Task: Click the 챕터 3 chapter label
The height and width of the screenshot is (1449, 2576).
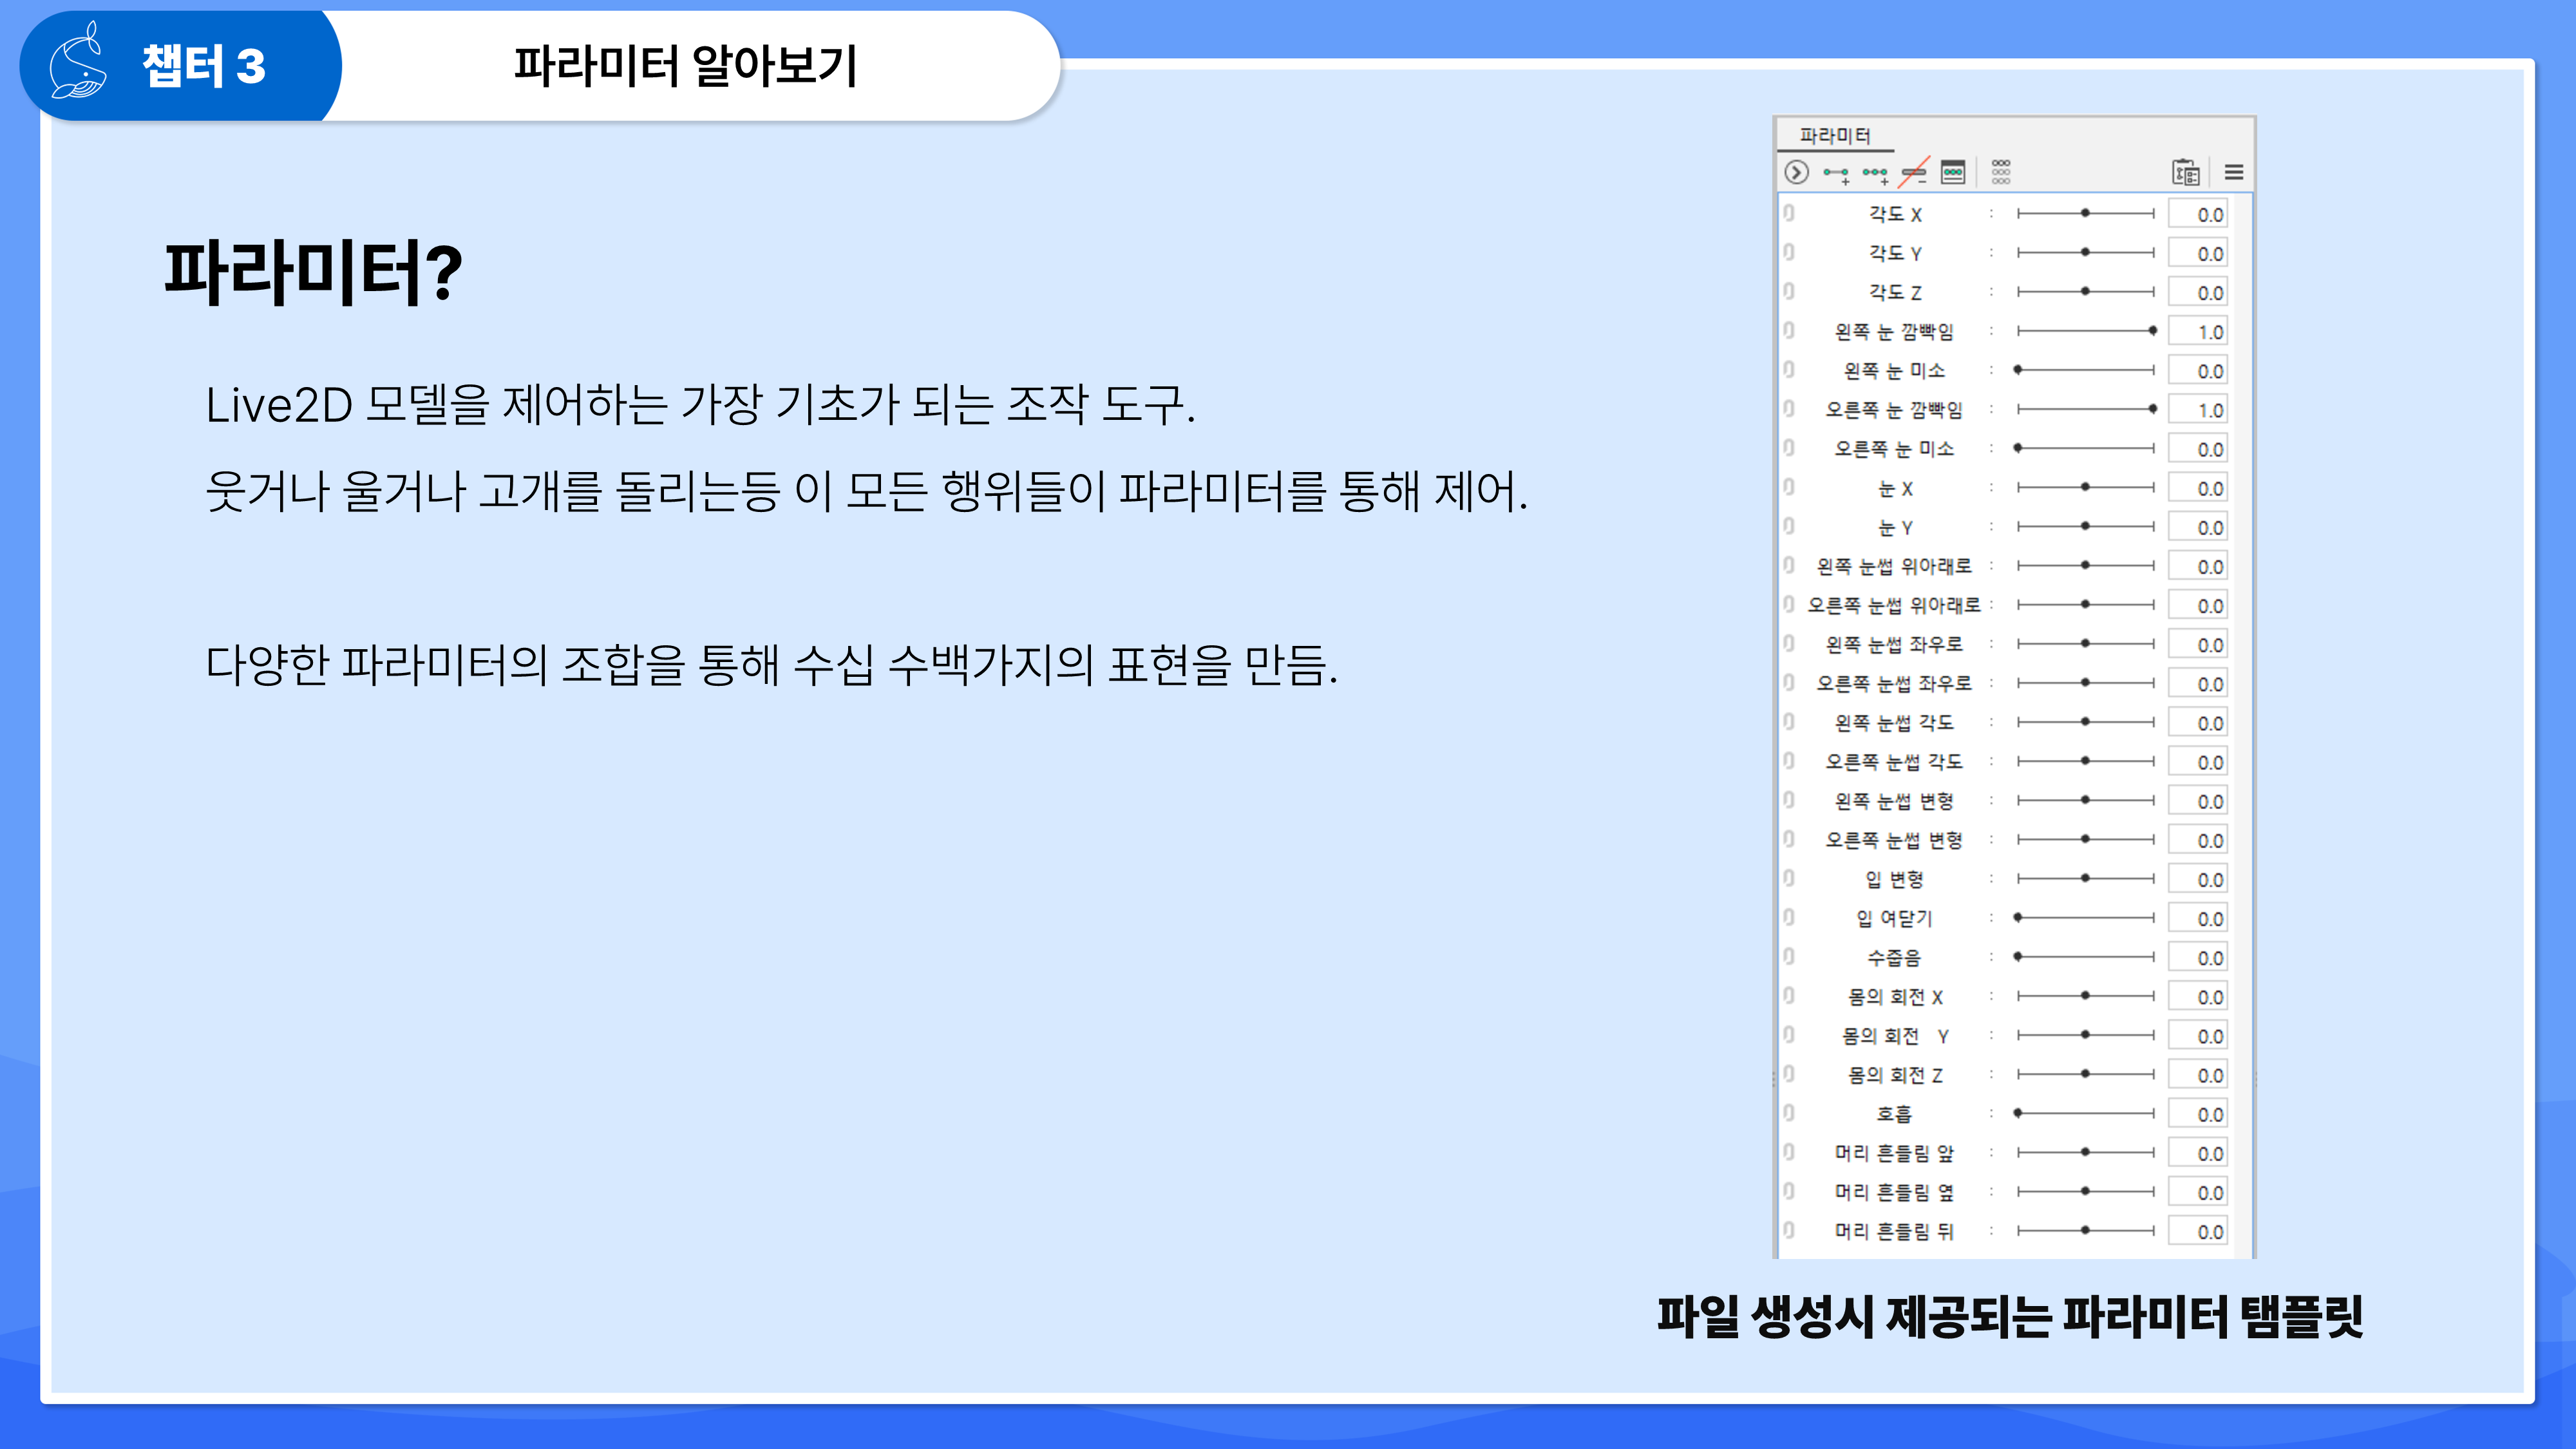Action: (x=203, y=66)
